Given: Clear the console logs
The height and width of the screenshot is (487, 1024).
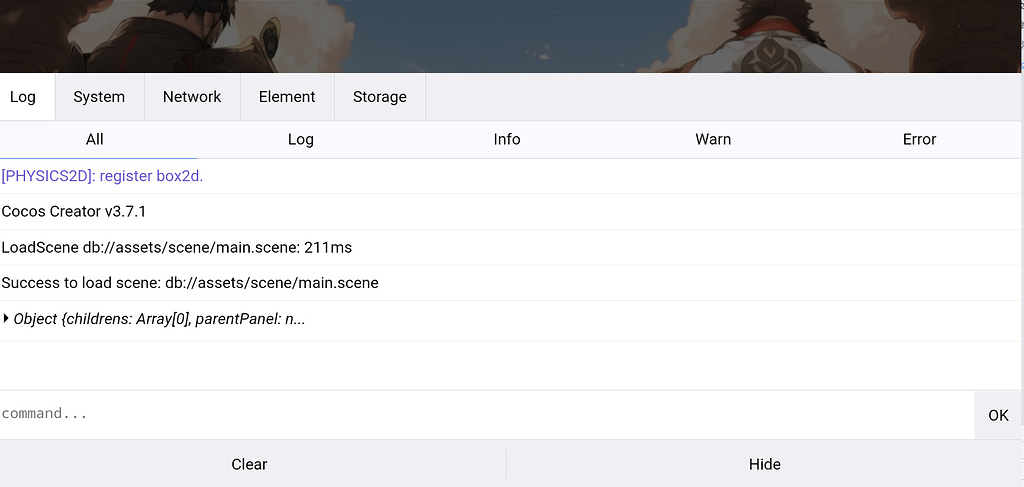Looking at the screenshot, I should pos(249,464).
